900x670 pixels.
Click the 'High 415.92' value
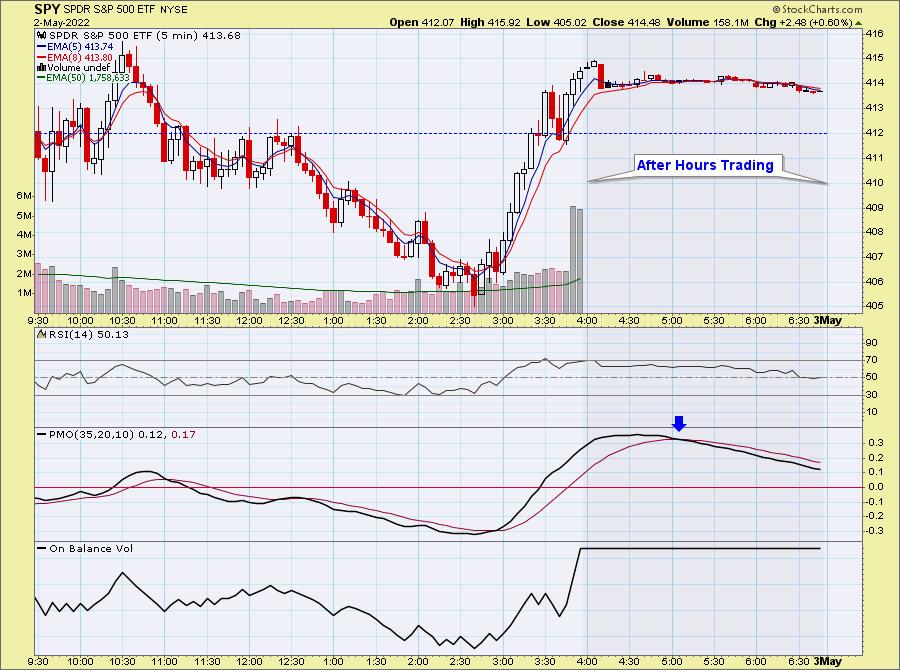tap(490, 22)
